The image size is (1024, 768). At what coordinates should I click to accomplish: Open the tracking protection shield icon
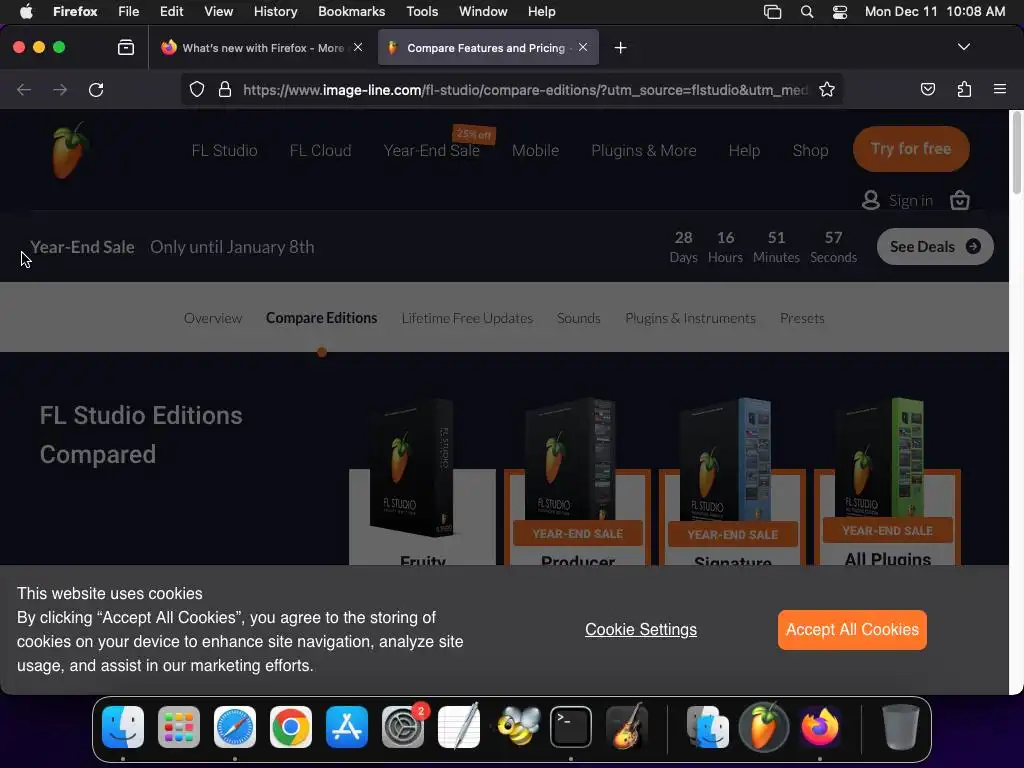tap(197, 89)
